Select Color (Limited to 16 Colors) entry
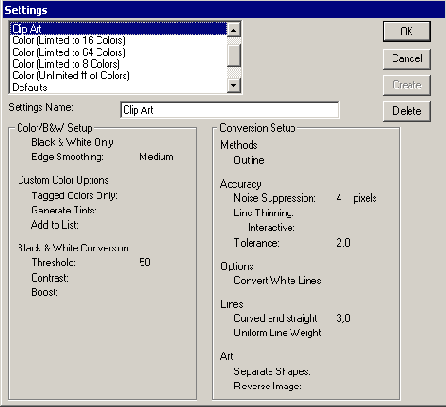Image resolution: width=446 pixels, height=407 pixels. pyautogui.click(x=119, y=40)
